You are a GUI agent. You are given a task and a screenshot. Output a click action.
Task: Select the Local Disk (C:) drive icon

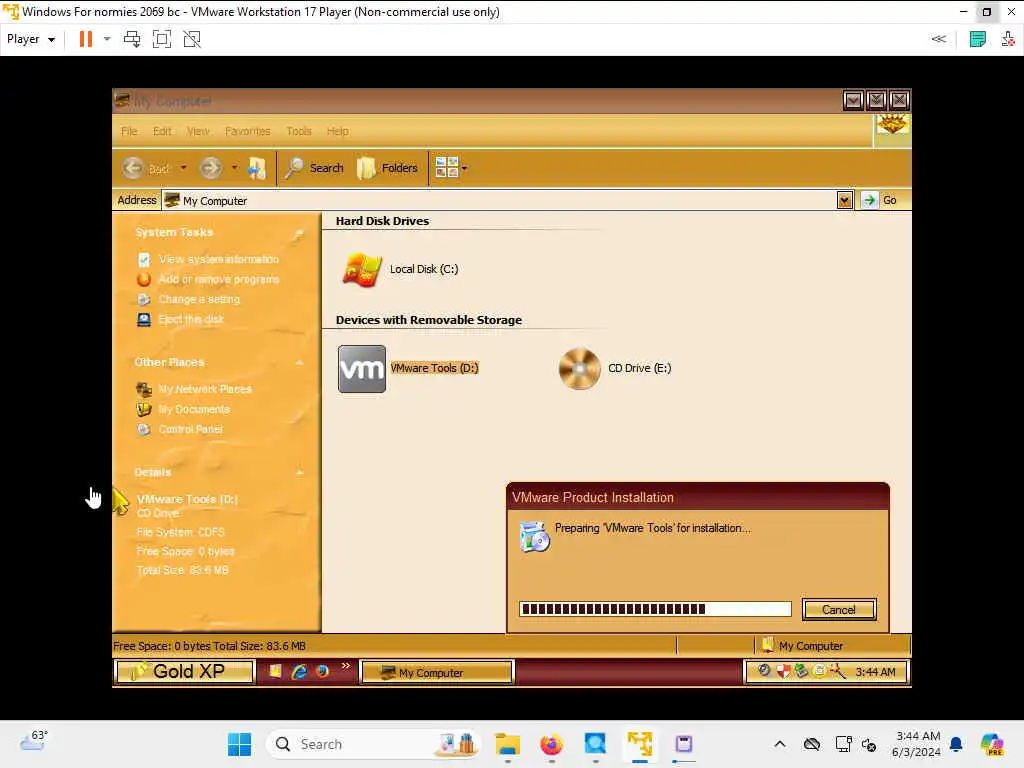point(362,269)
